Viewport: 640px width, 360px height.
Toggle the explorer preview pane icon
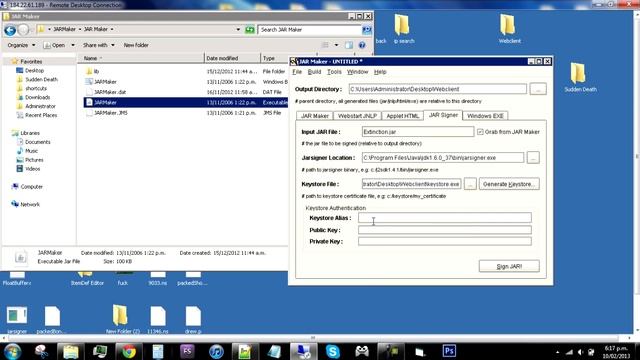tap(349, 45)
